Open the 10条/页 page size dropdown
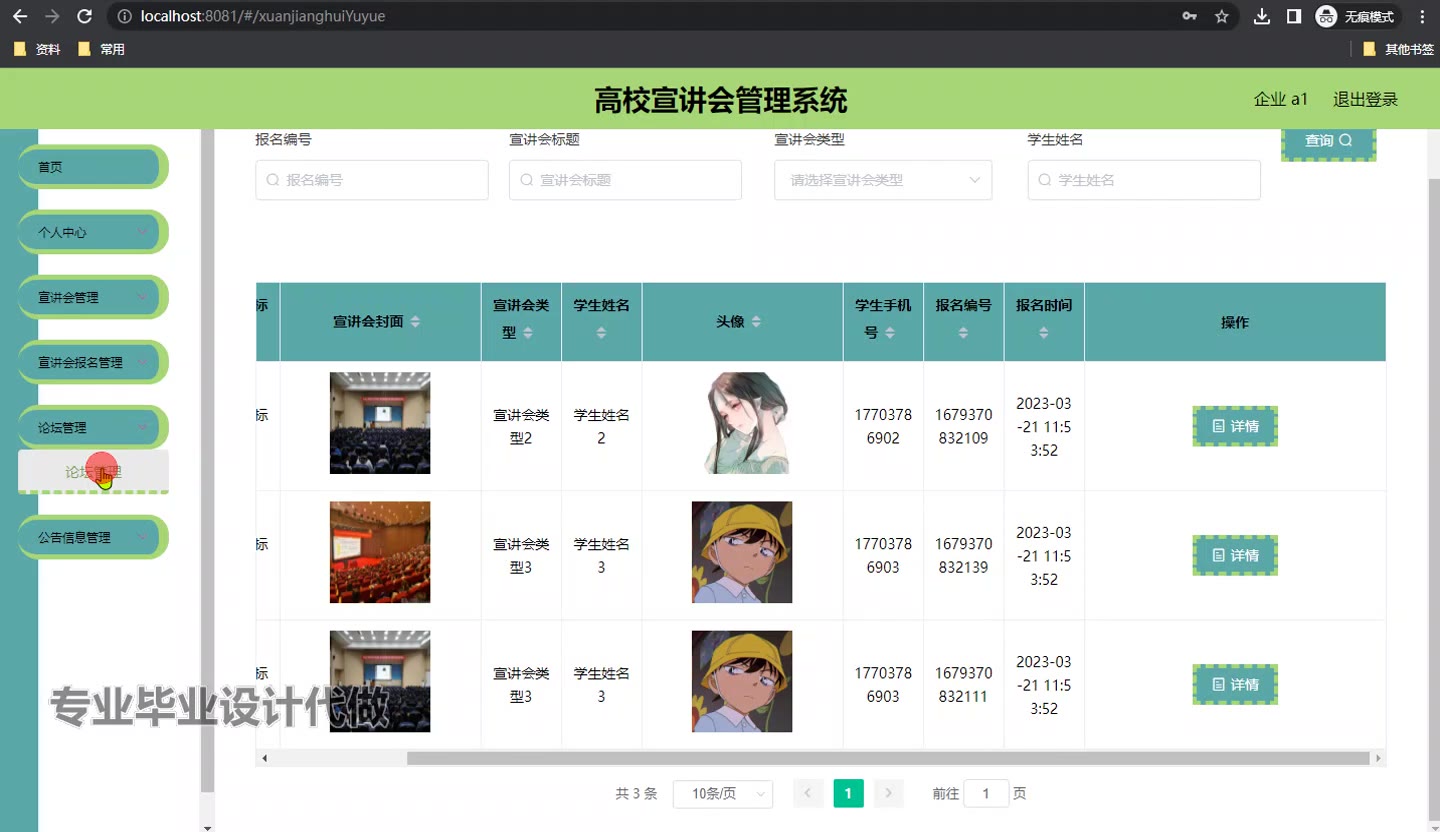 coord(723,793)
